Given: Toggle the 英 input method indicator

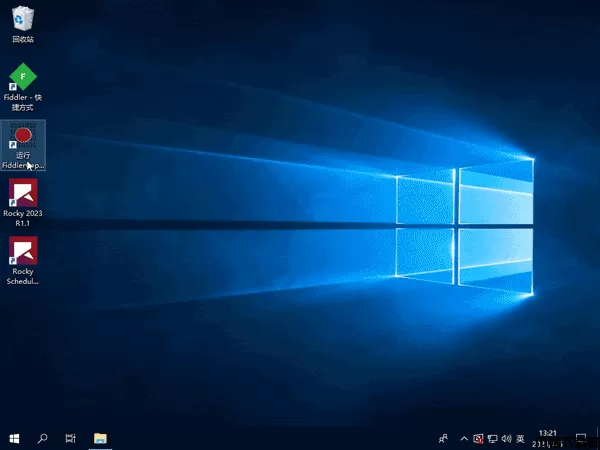Looking at the screenshot, I should tap(521, 438).
